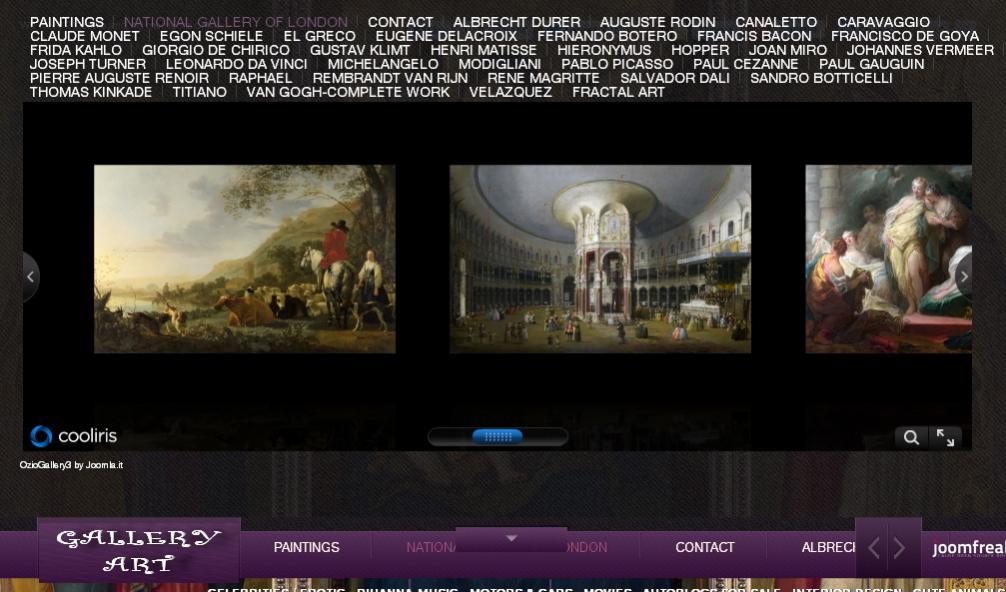Open Joan Miro gallery link

tap(788, 50)
